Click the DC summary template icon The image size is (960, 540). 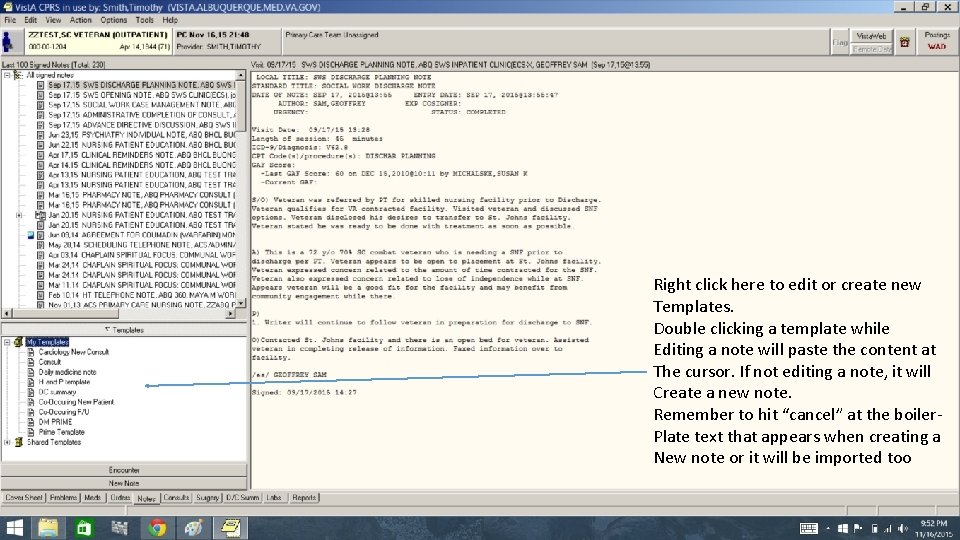(x=31, y=392)
